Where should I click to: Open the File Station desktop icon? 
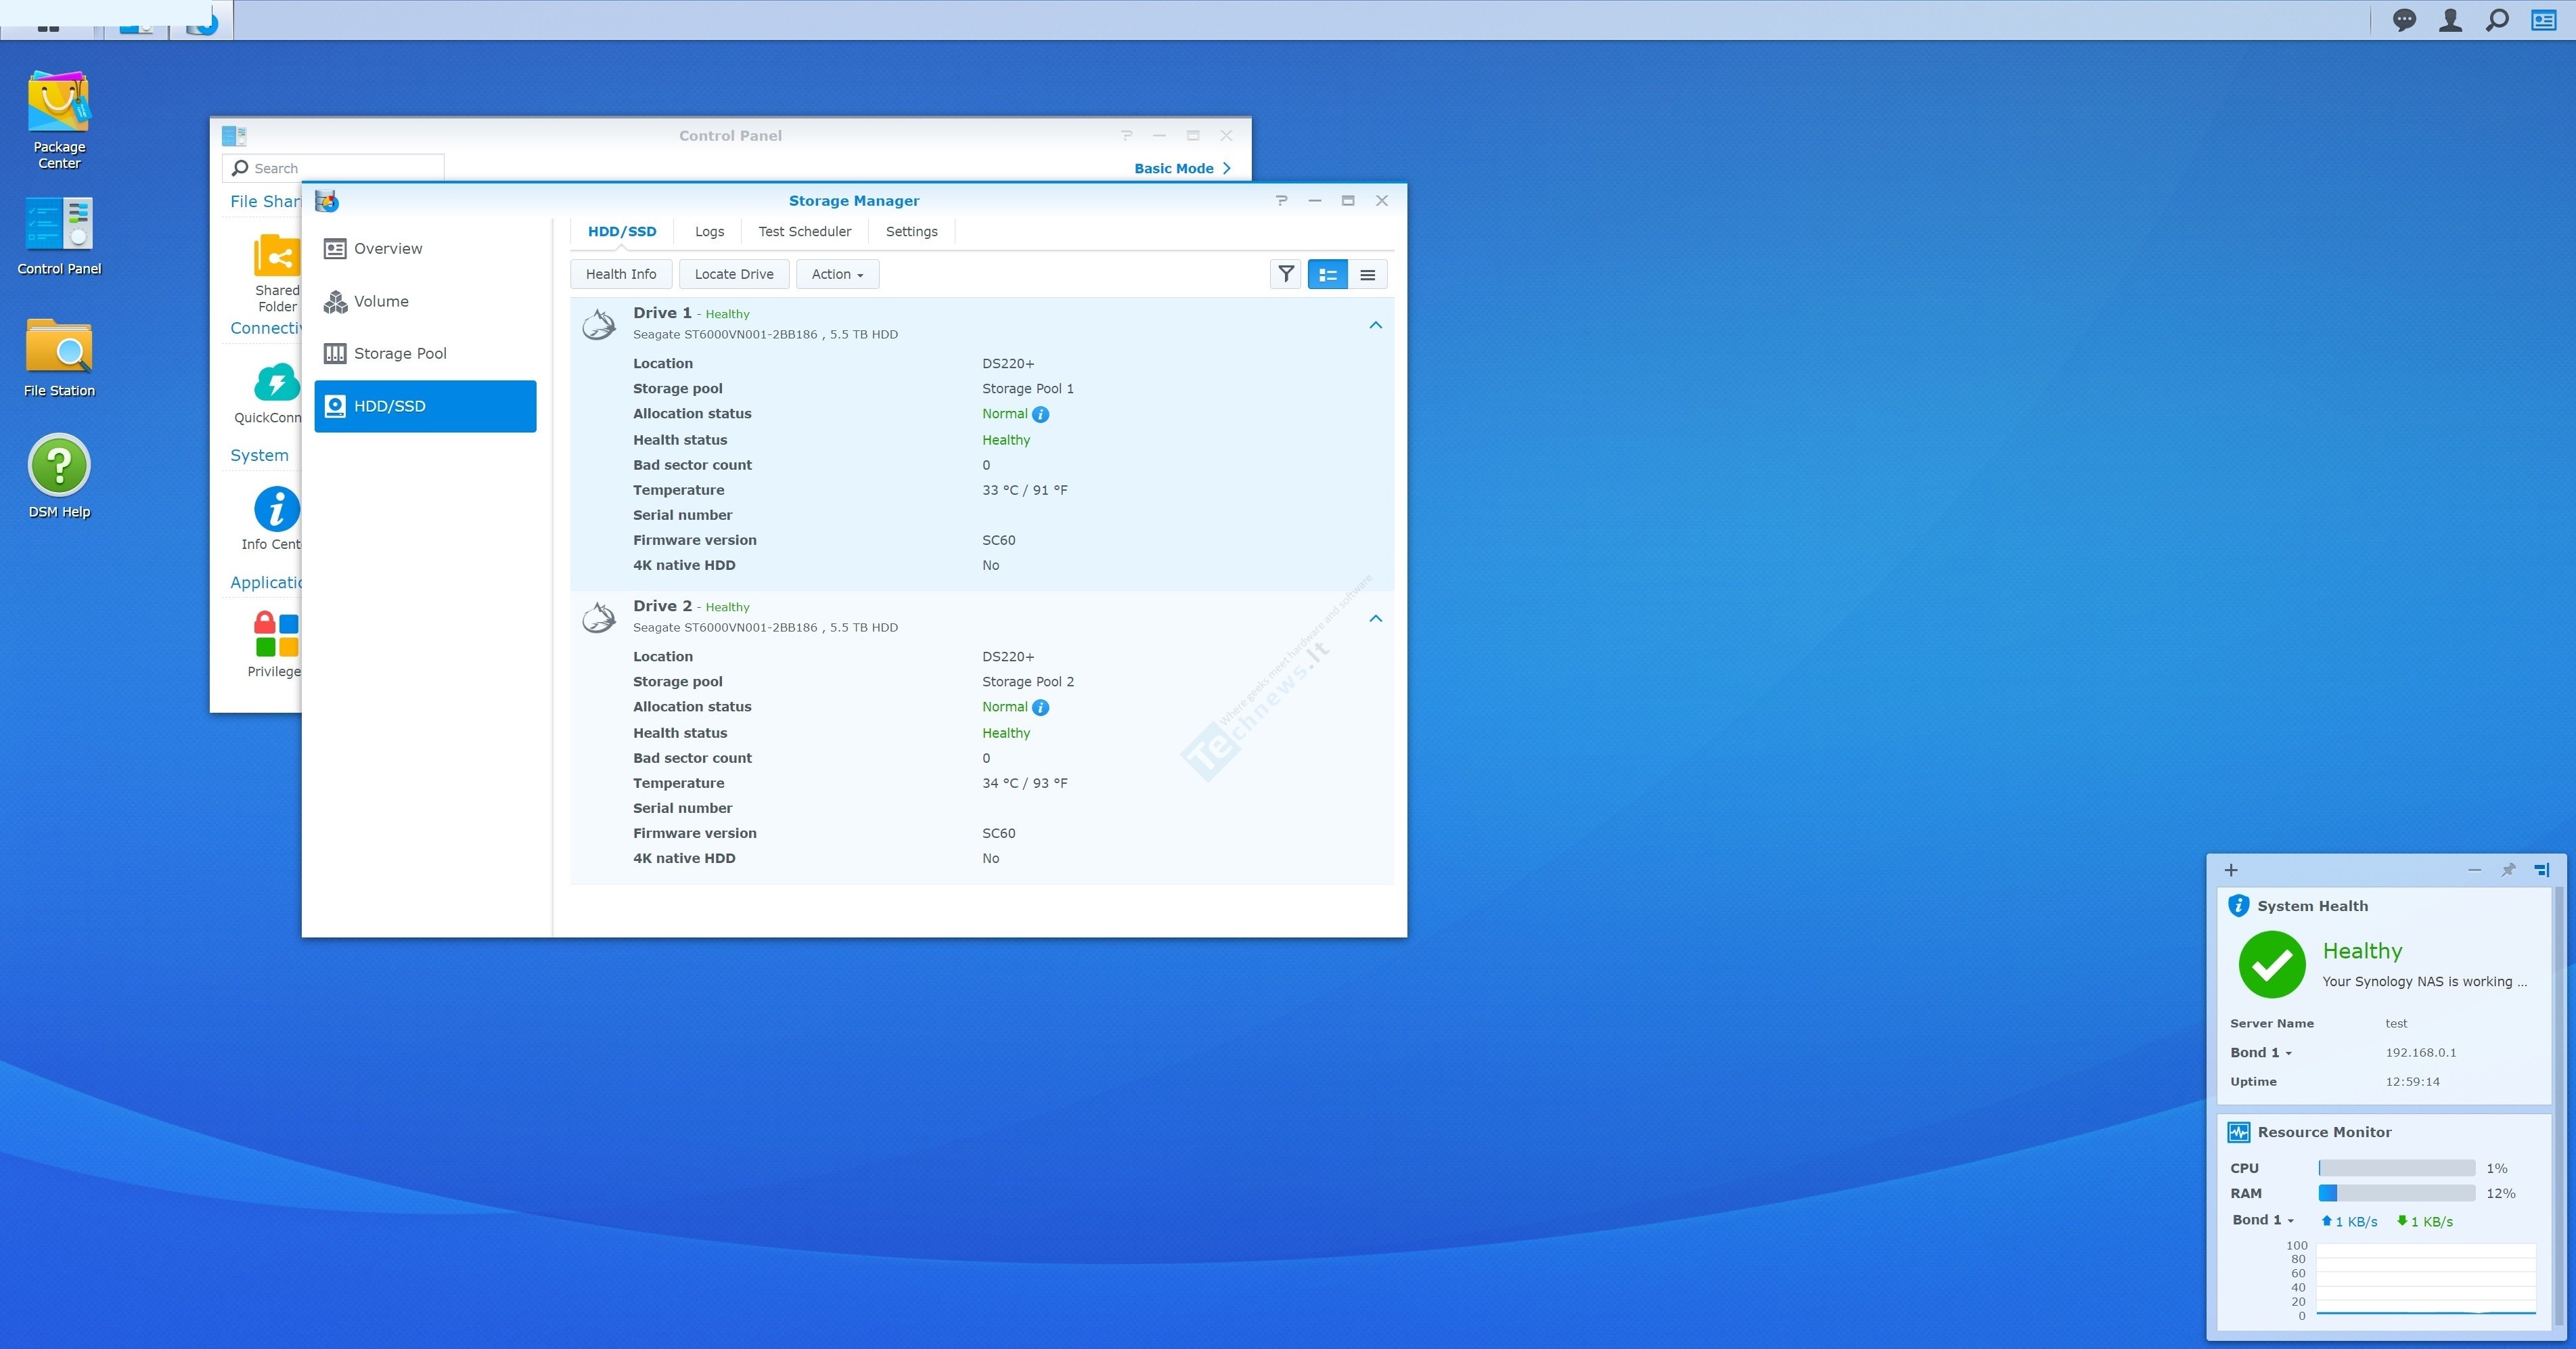(x=59, y=357)
